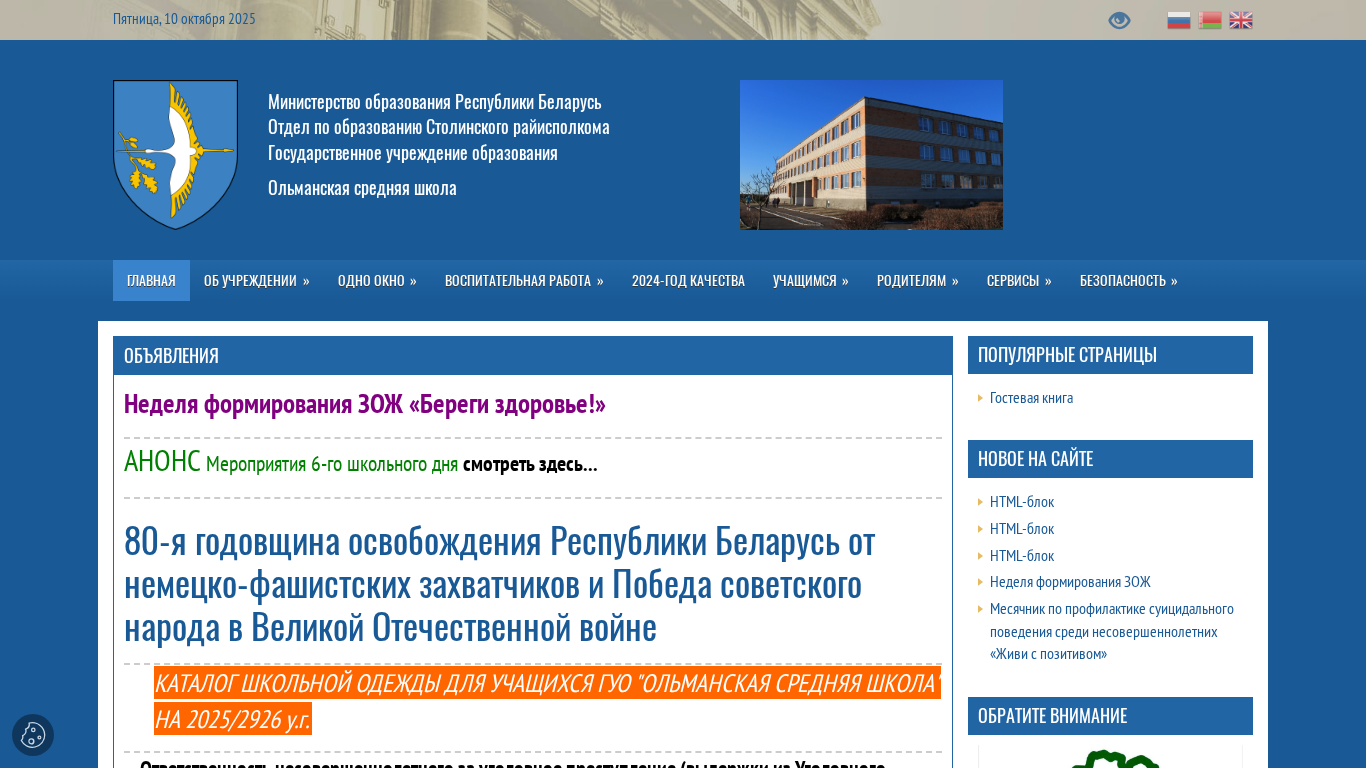This screenshot has height=768, width=1366.
Task: Click the НОВОЕ НА САЙТЕ header
Action: (x=1110, y=459)
